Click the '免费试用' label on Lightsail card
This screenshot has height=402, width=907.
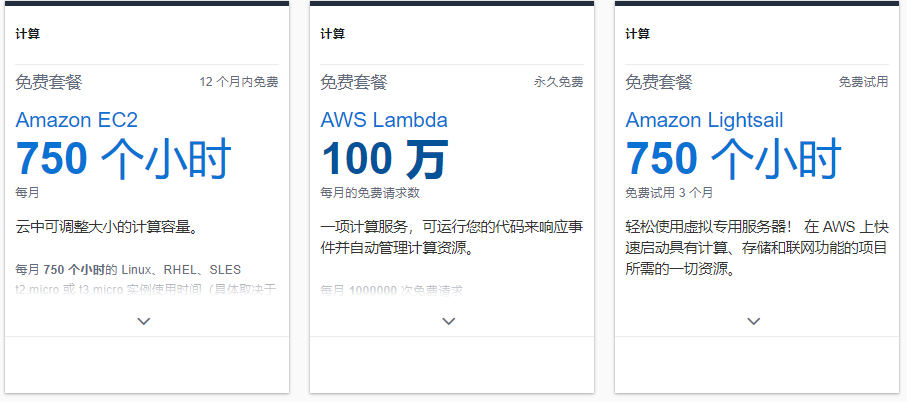click(864, 82)
